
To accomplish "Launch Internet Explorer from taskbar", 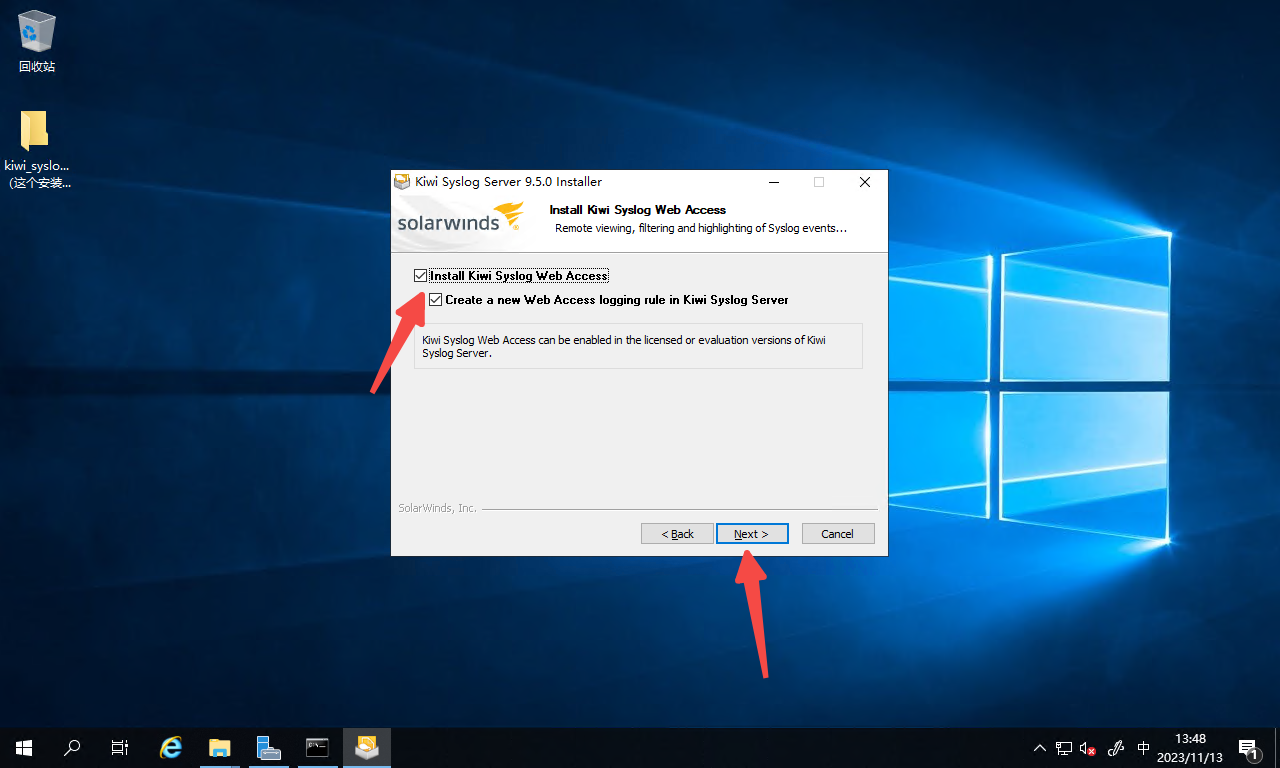I will (x=171, y=747).
